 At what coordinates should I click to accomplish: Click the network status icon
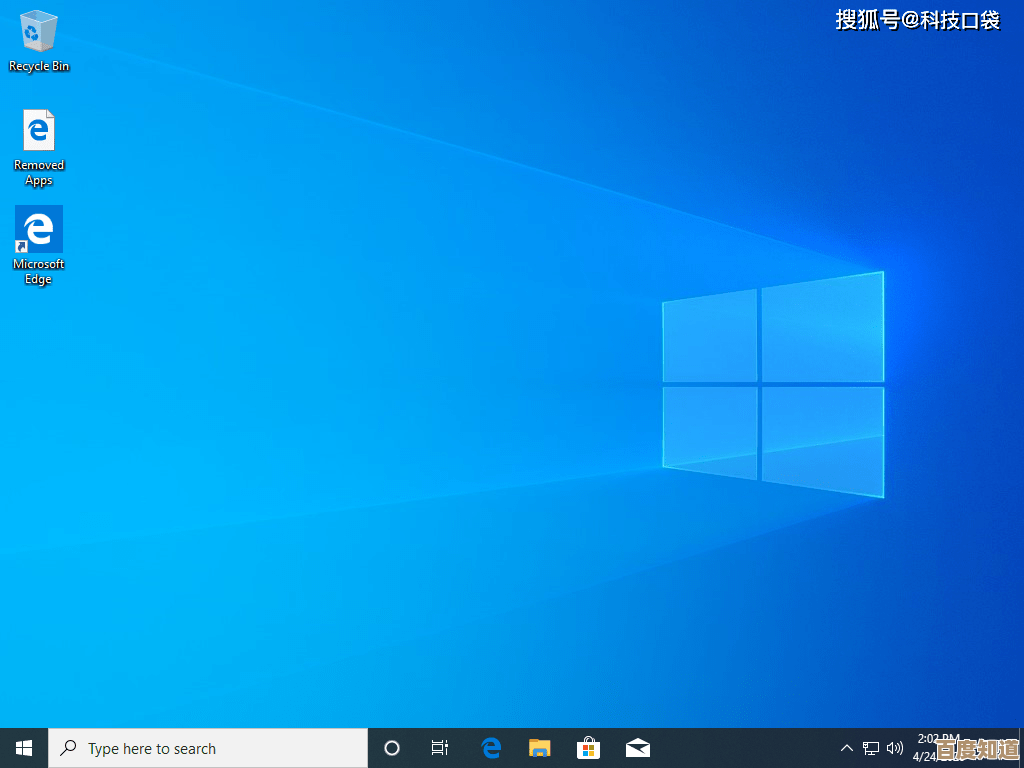871,748
